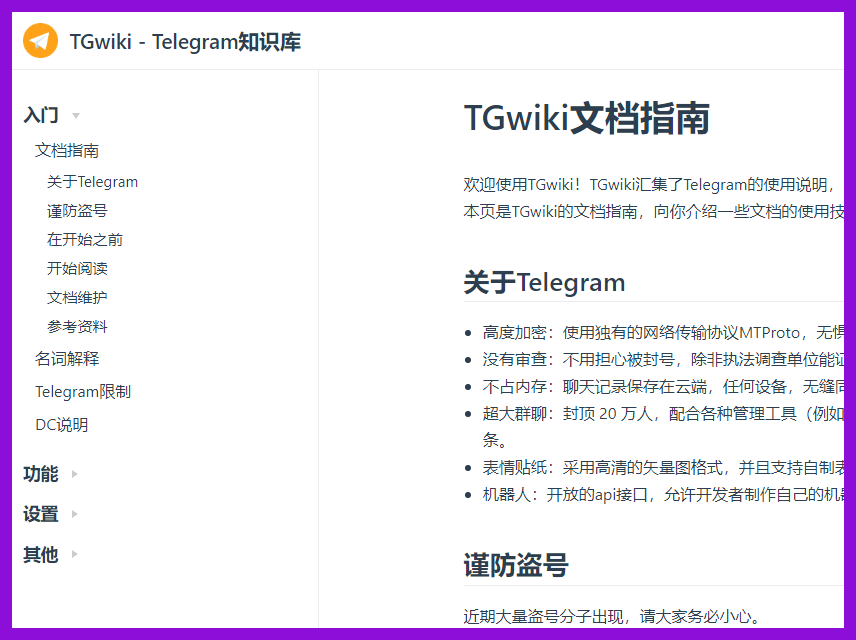Open the 参考资料 sidebar link

(x=77, y=327)
